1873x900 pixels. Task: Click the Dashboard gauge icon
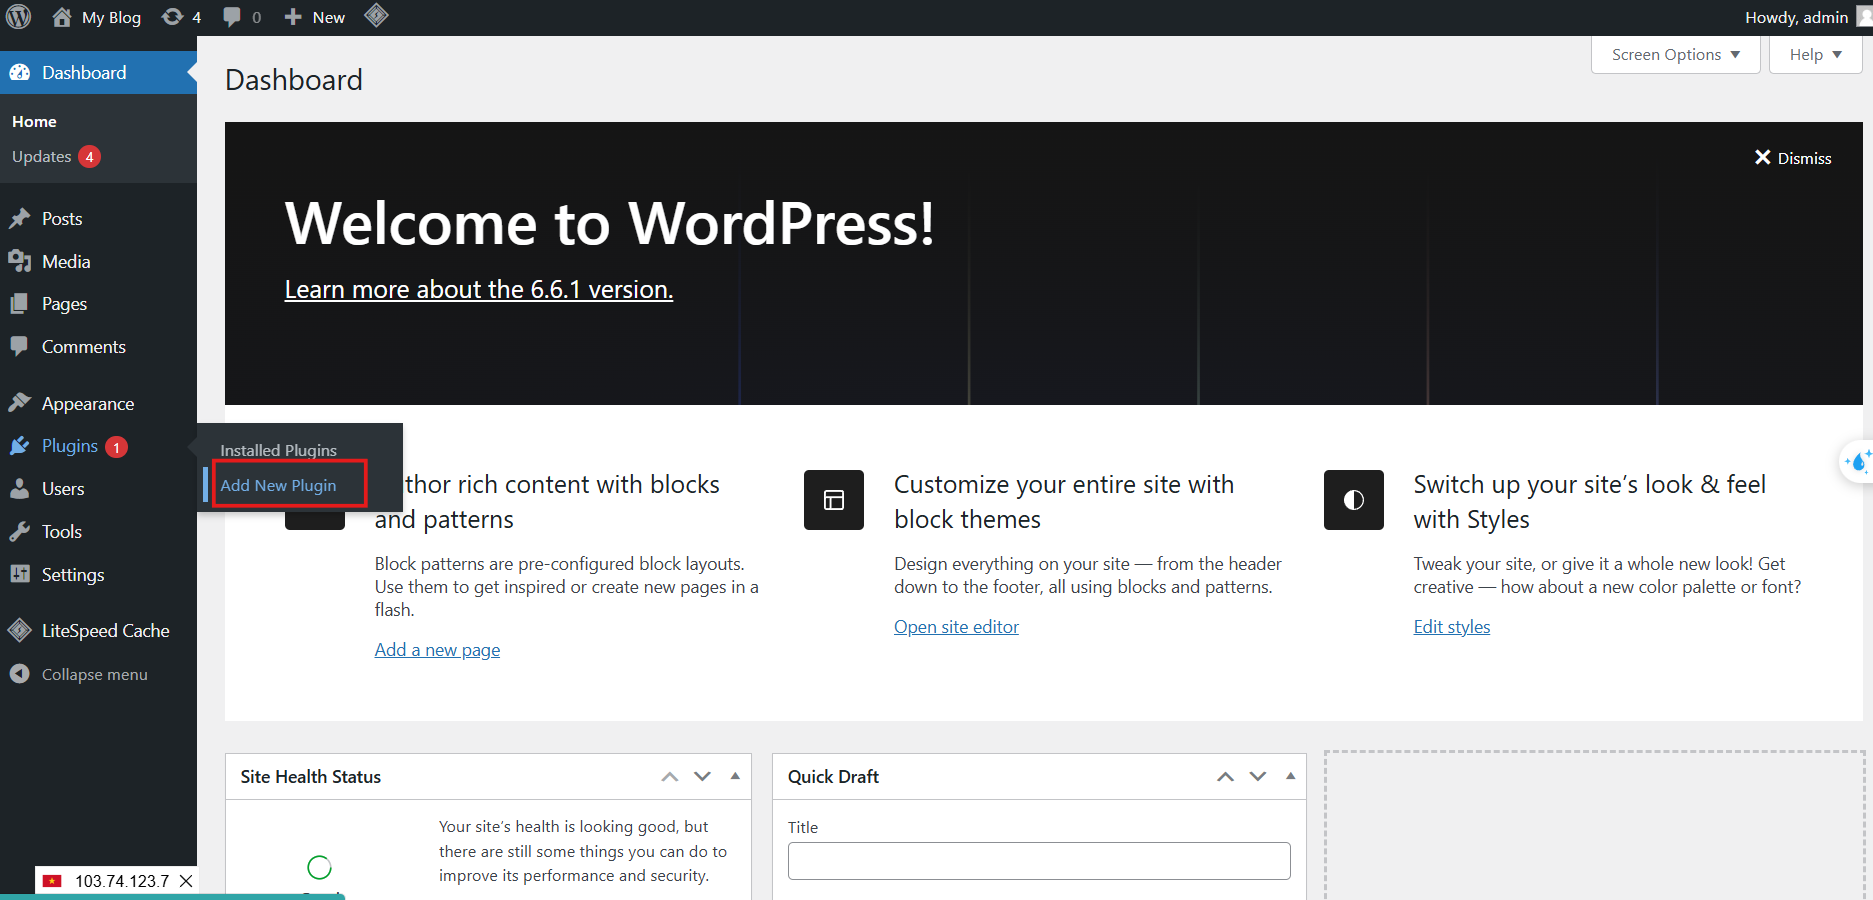20,72
